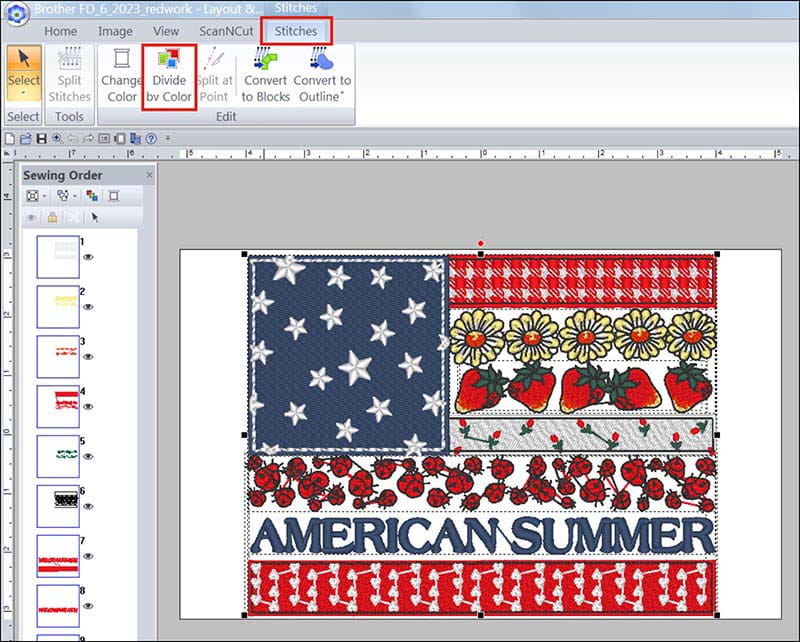Click the color blocks icon in Sewing Order
Screen dimensions: 800x642
93,196
